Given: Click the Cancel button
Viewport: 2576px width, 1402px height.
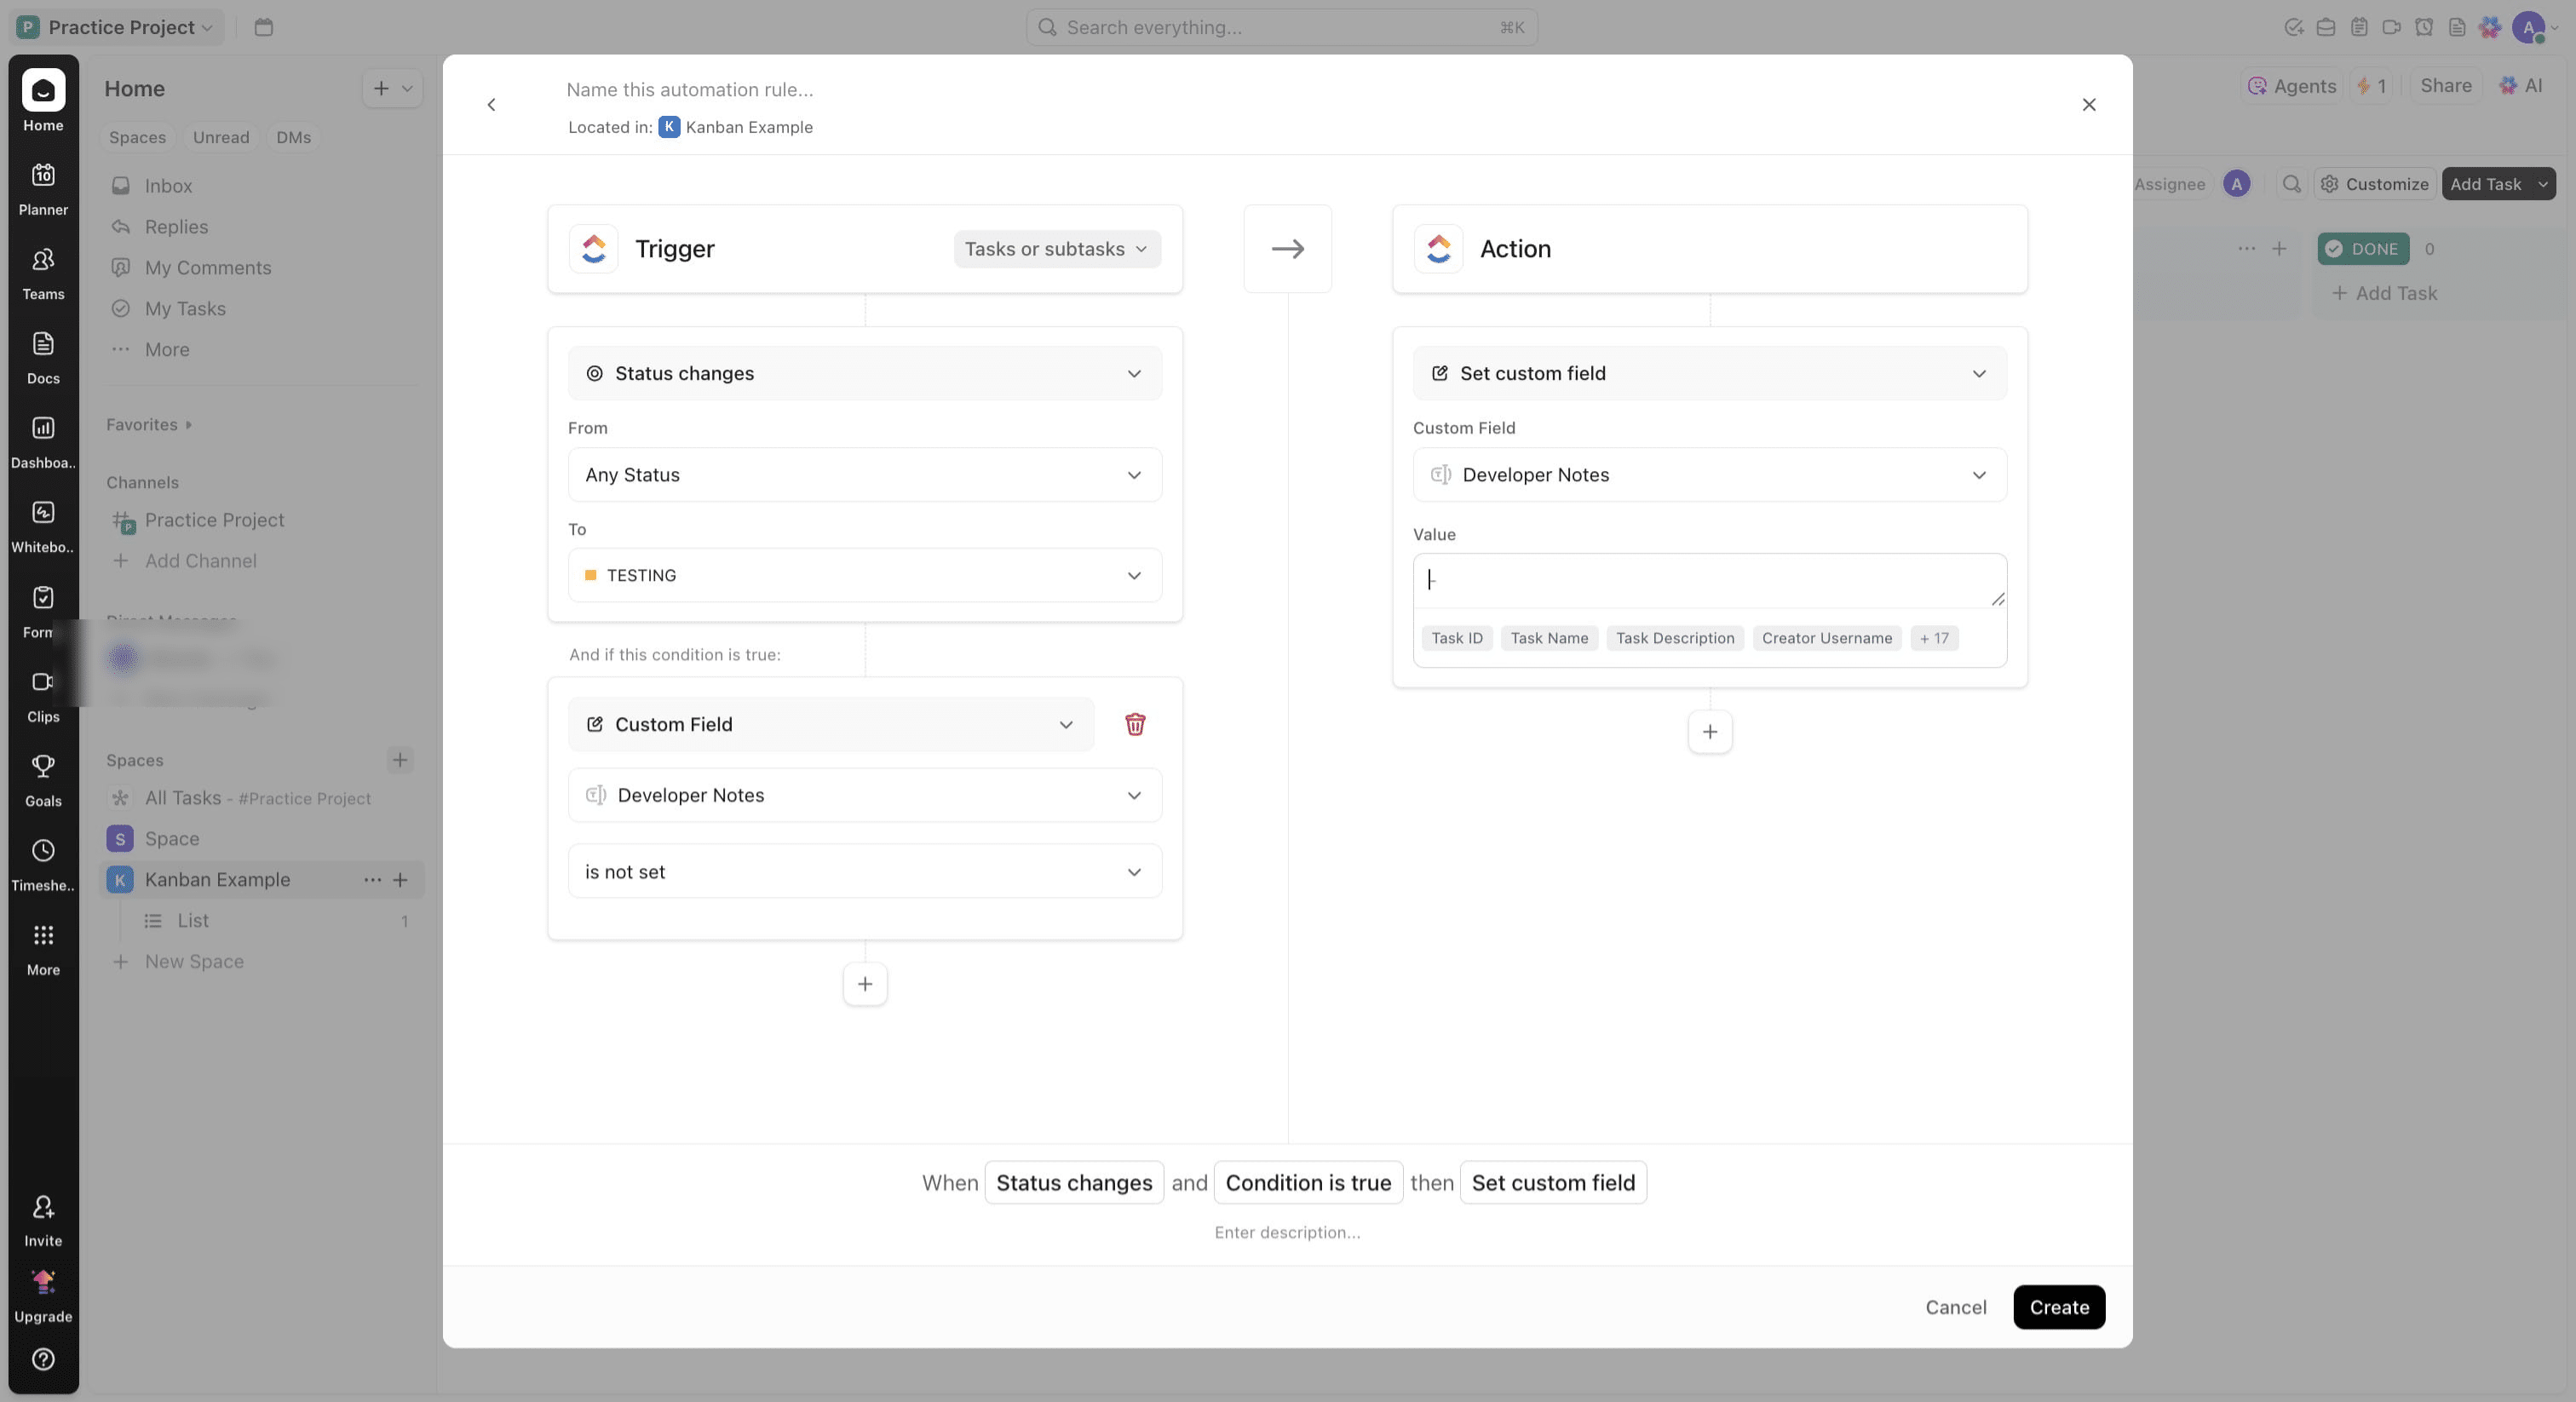Looking at the screenshot, I should coord(1955,1307).
